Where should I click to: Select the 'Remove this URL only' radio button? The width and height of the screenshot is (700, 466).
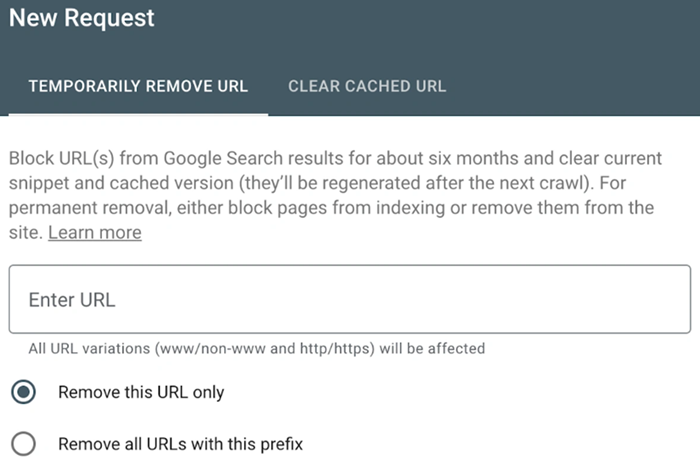tap(23, 392)
